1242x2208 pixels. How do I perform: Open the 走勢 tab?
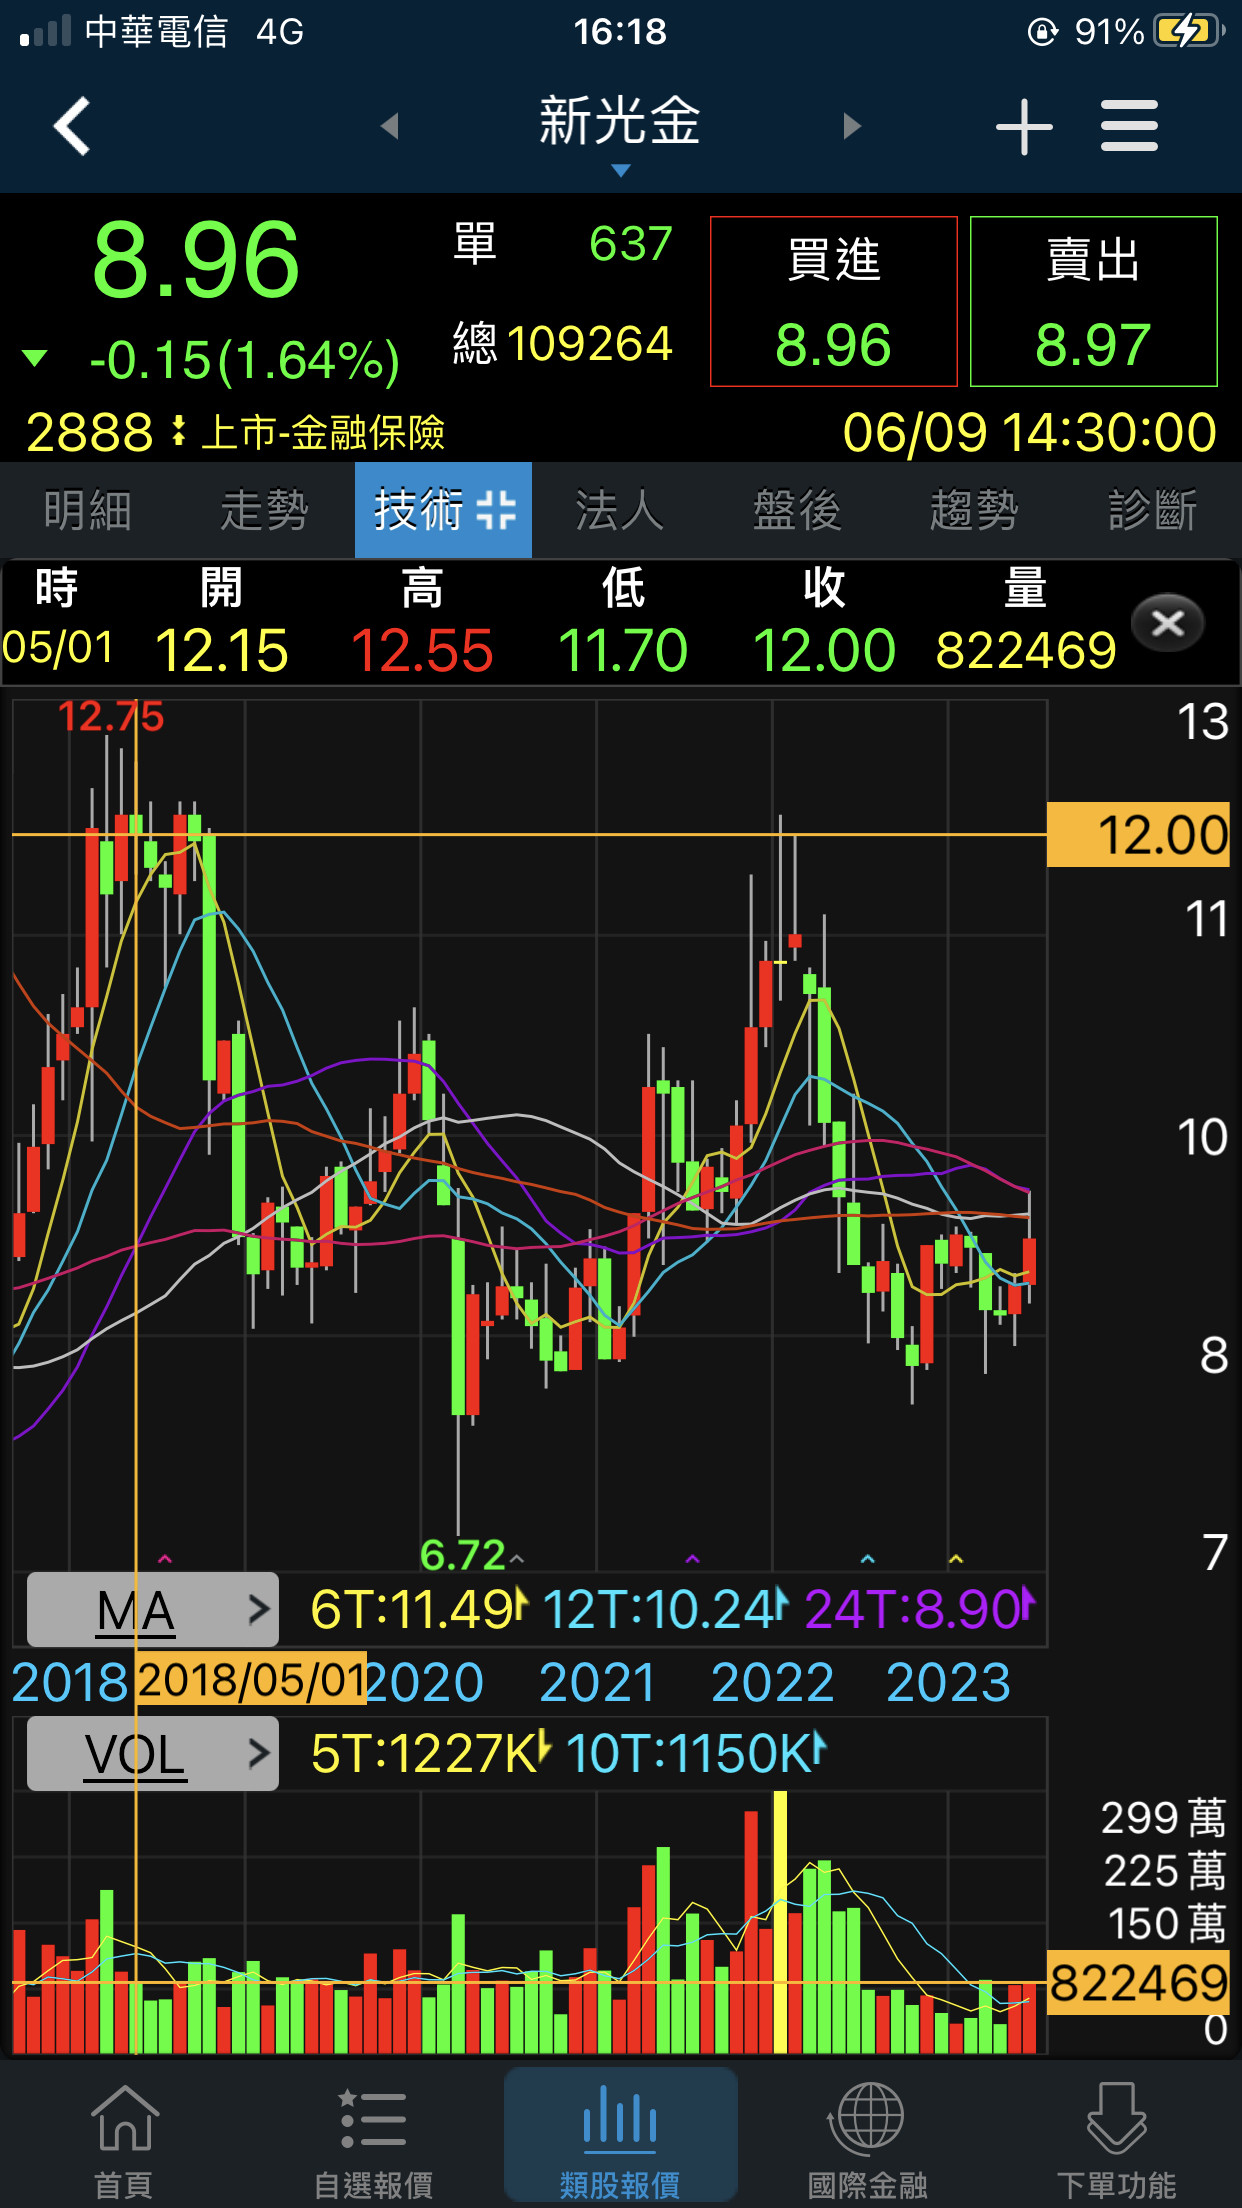click(265, 510)
